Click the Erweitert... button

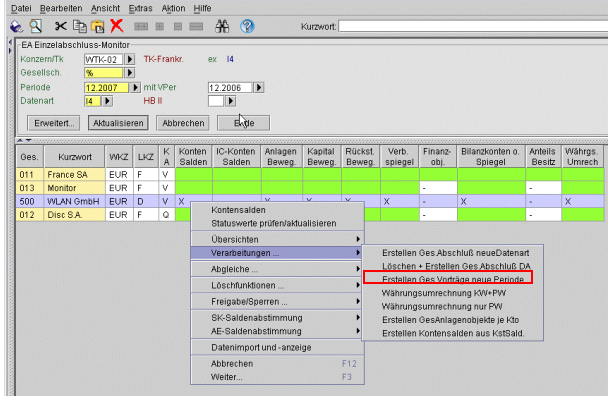pyautogui.click(x=54, y=123)
